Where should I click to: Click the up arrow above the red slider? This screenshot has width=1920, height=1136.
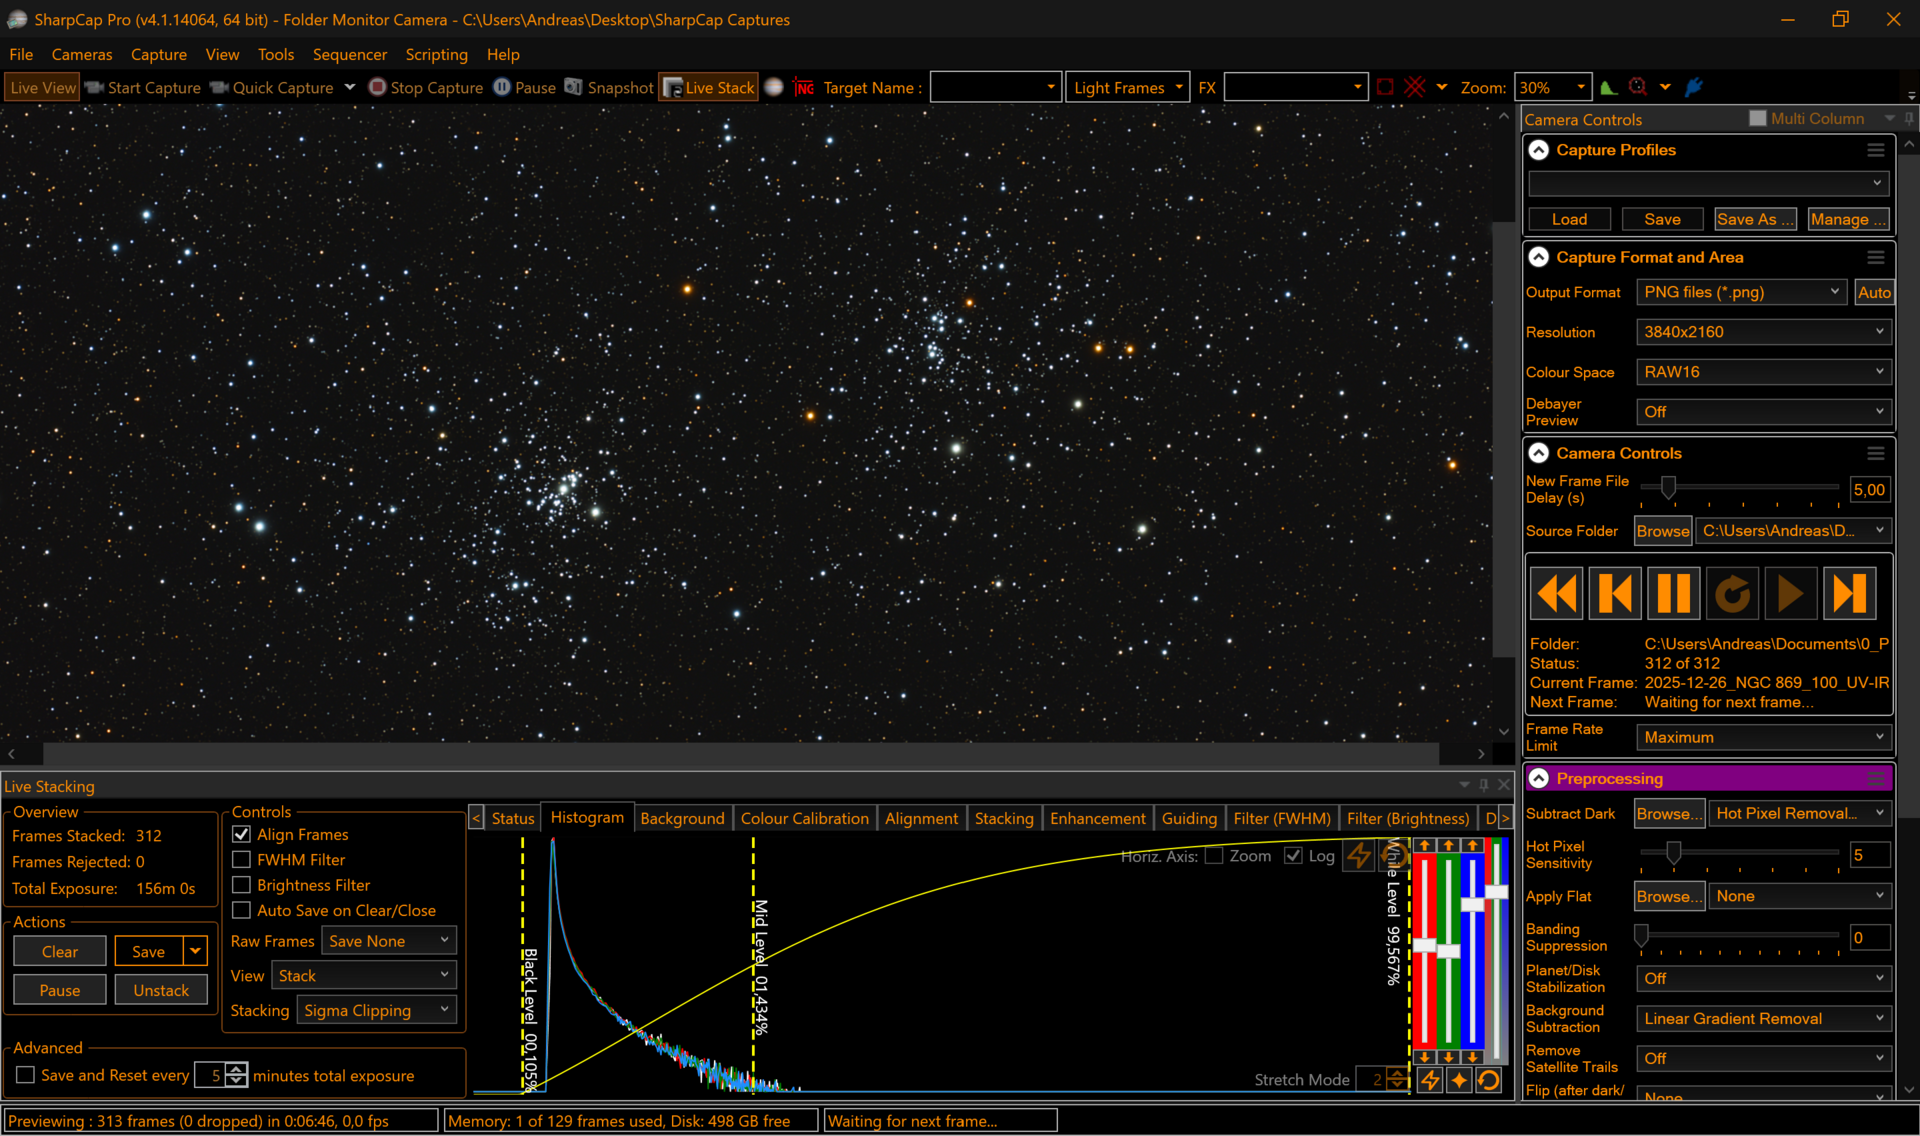point(1424,845)
